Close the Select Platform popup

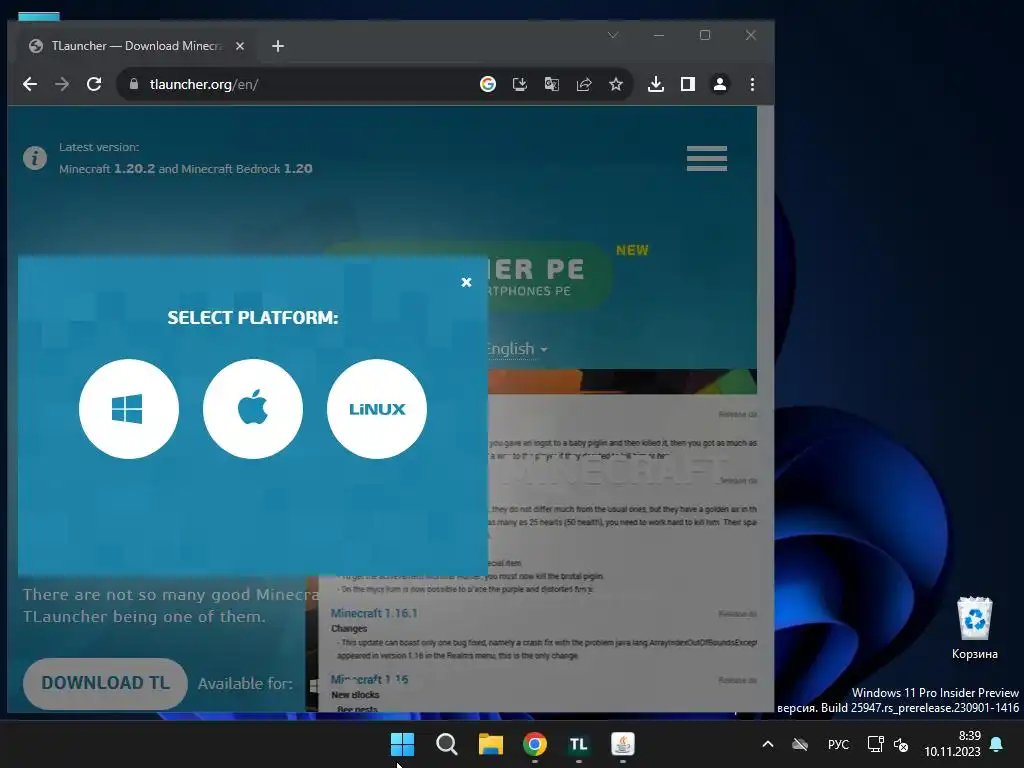click(x=466, y=282)
